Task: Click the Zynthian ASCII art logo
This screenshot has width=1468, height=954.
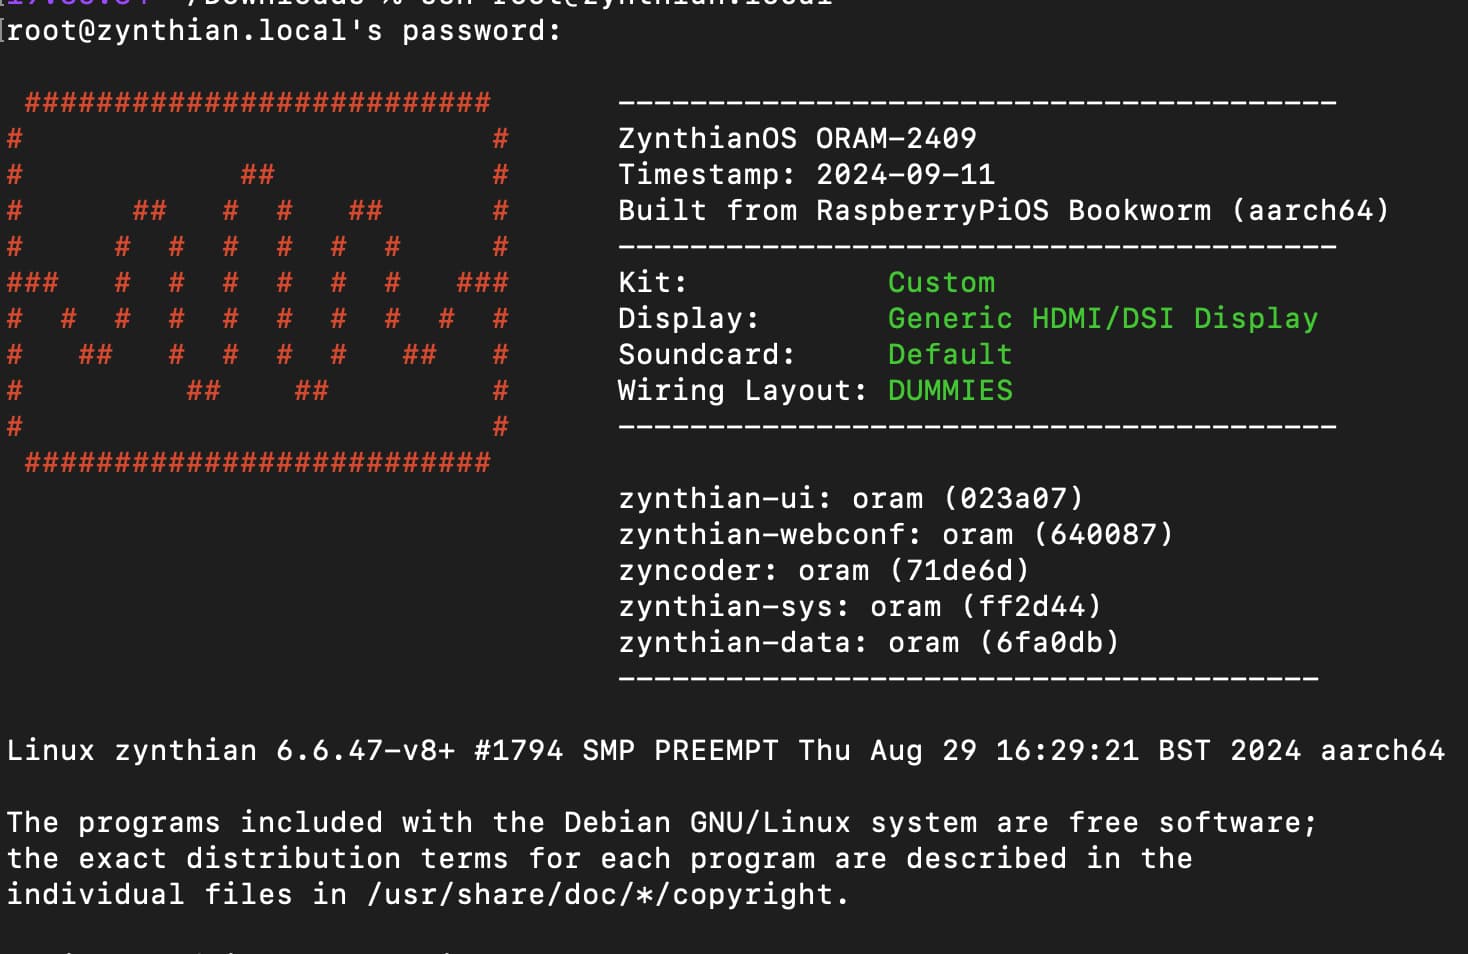Action: click(x=258, y=282)
